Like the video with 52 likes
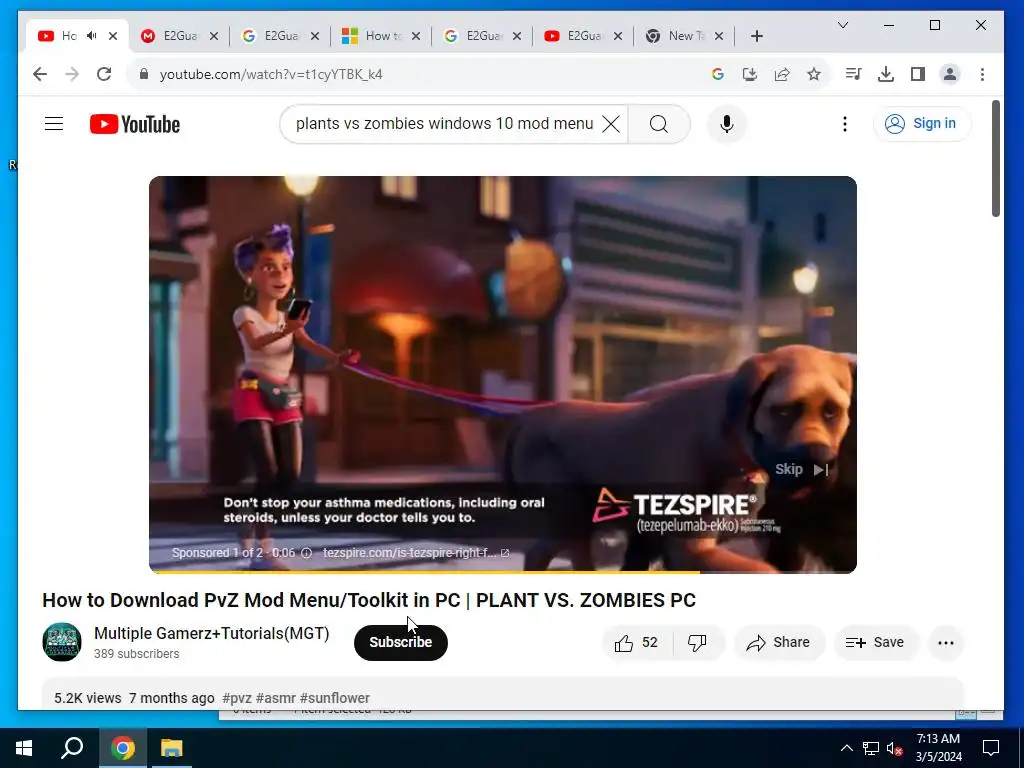The width and height of the screenshot is (1024, 768). (637, 643)
